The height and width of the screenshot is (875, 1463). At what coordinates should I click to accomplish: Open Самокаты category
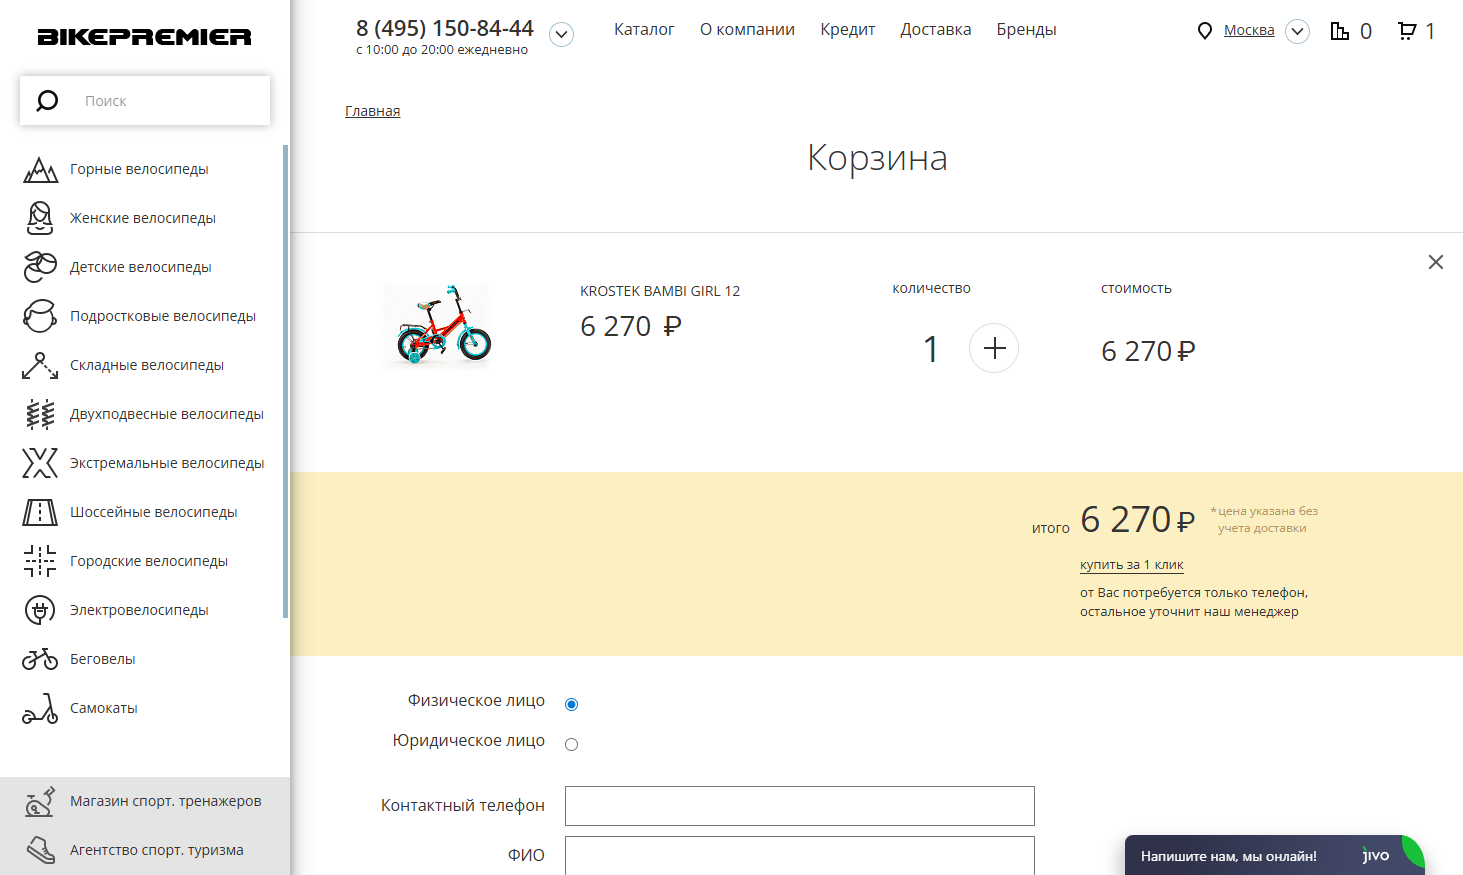click(x=104, y=708)
